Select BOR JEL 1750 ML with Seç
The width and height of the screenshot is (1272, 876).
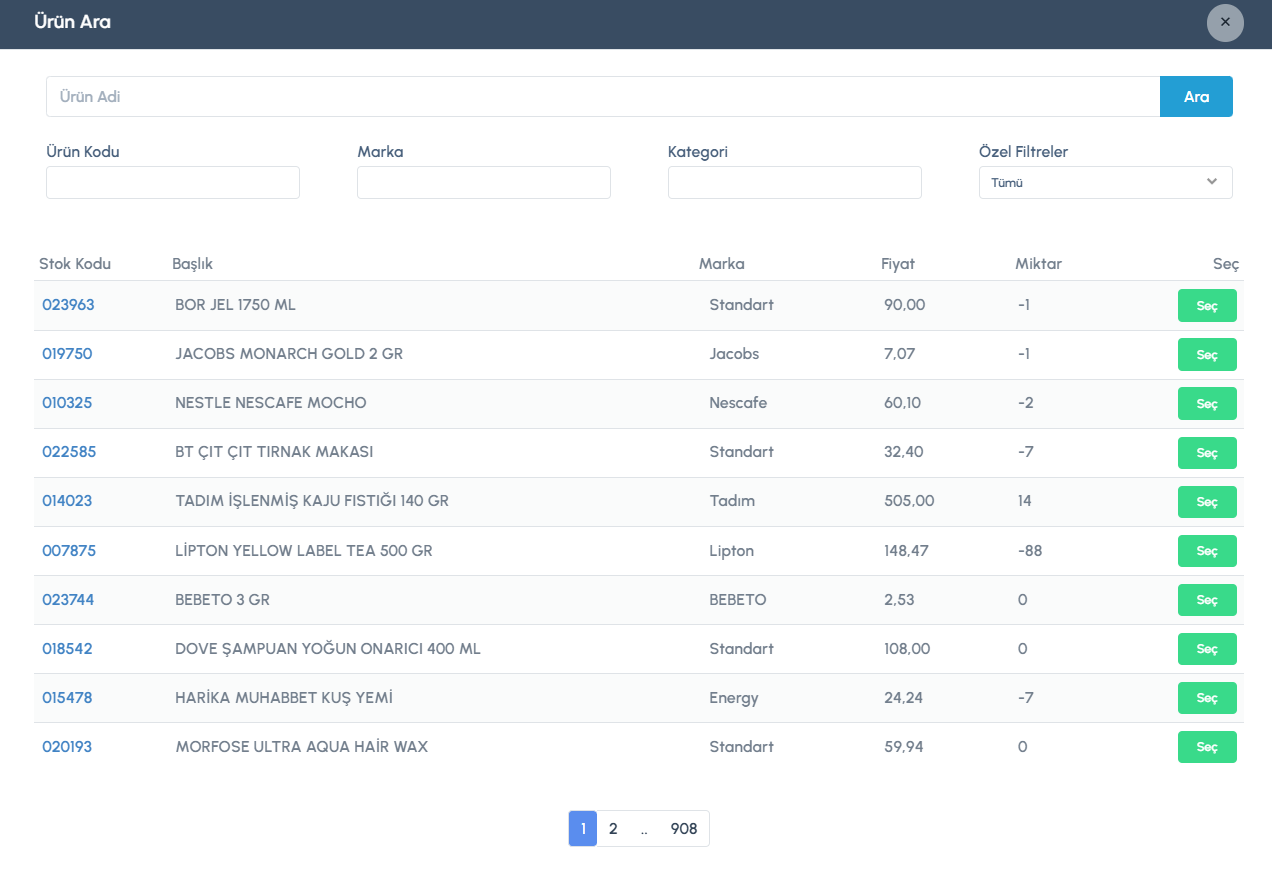tap(1206, 306)
